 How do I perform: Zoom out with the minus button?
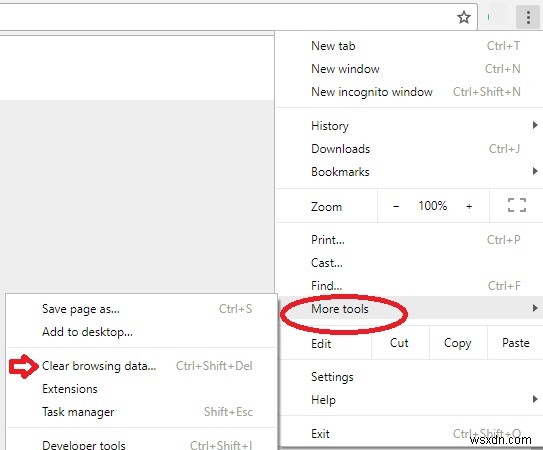pos(396,206)
